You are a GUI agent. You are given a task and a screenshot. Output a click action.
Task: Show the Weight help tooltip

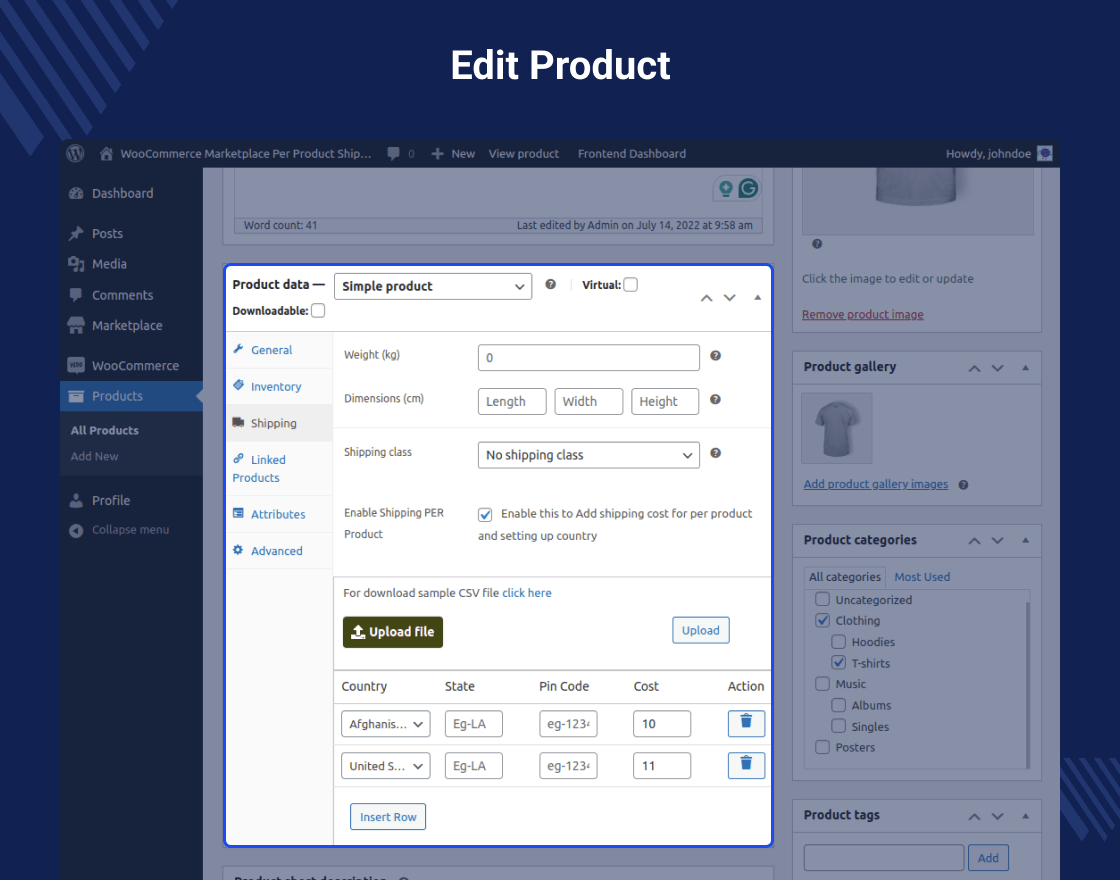click(x=715, y=356)
